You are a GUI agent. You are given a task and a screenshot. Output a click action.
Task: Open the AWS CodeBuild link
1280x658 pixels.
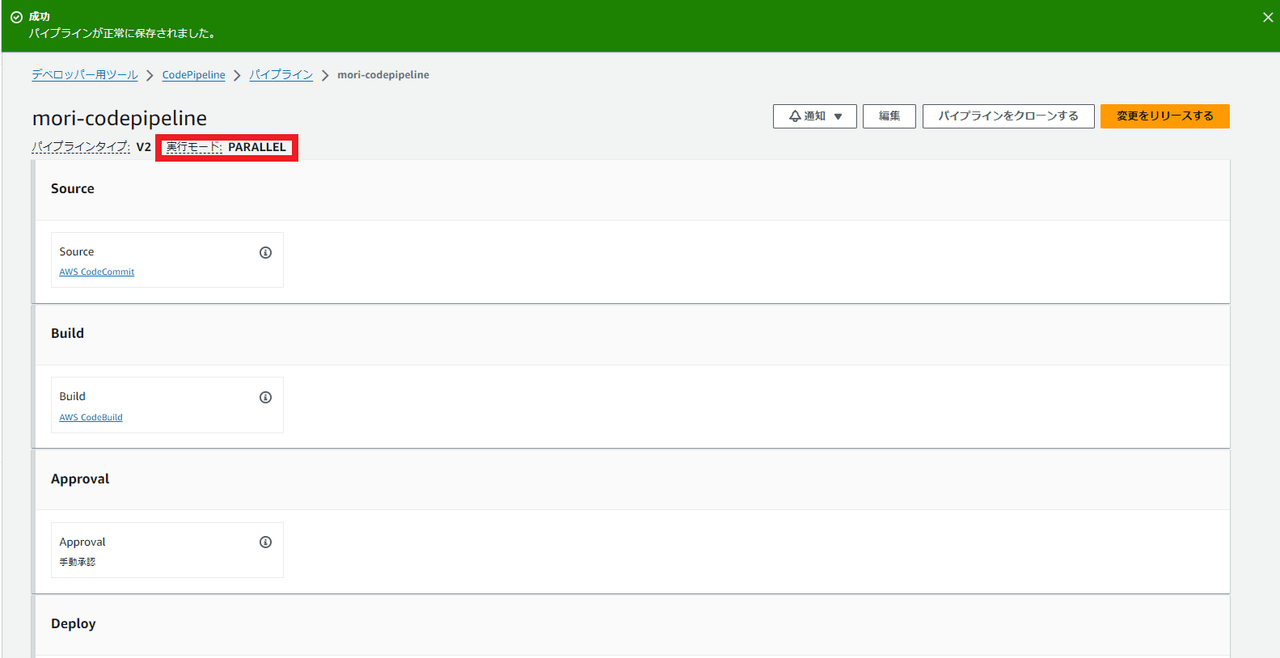point(91,417)
